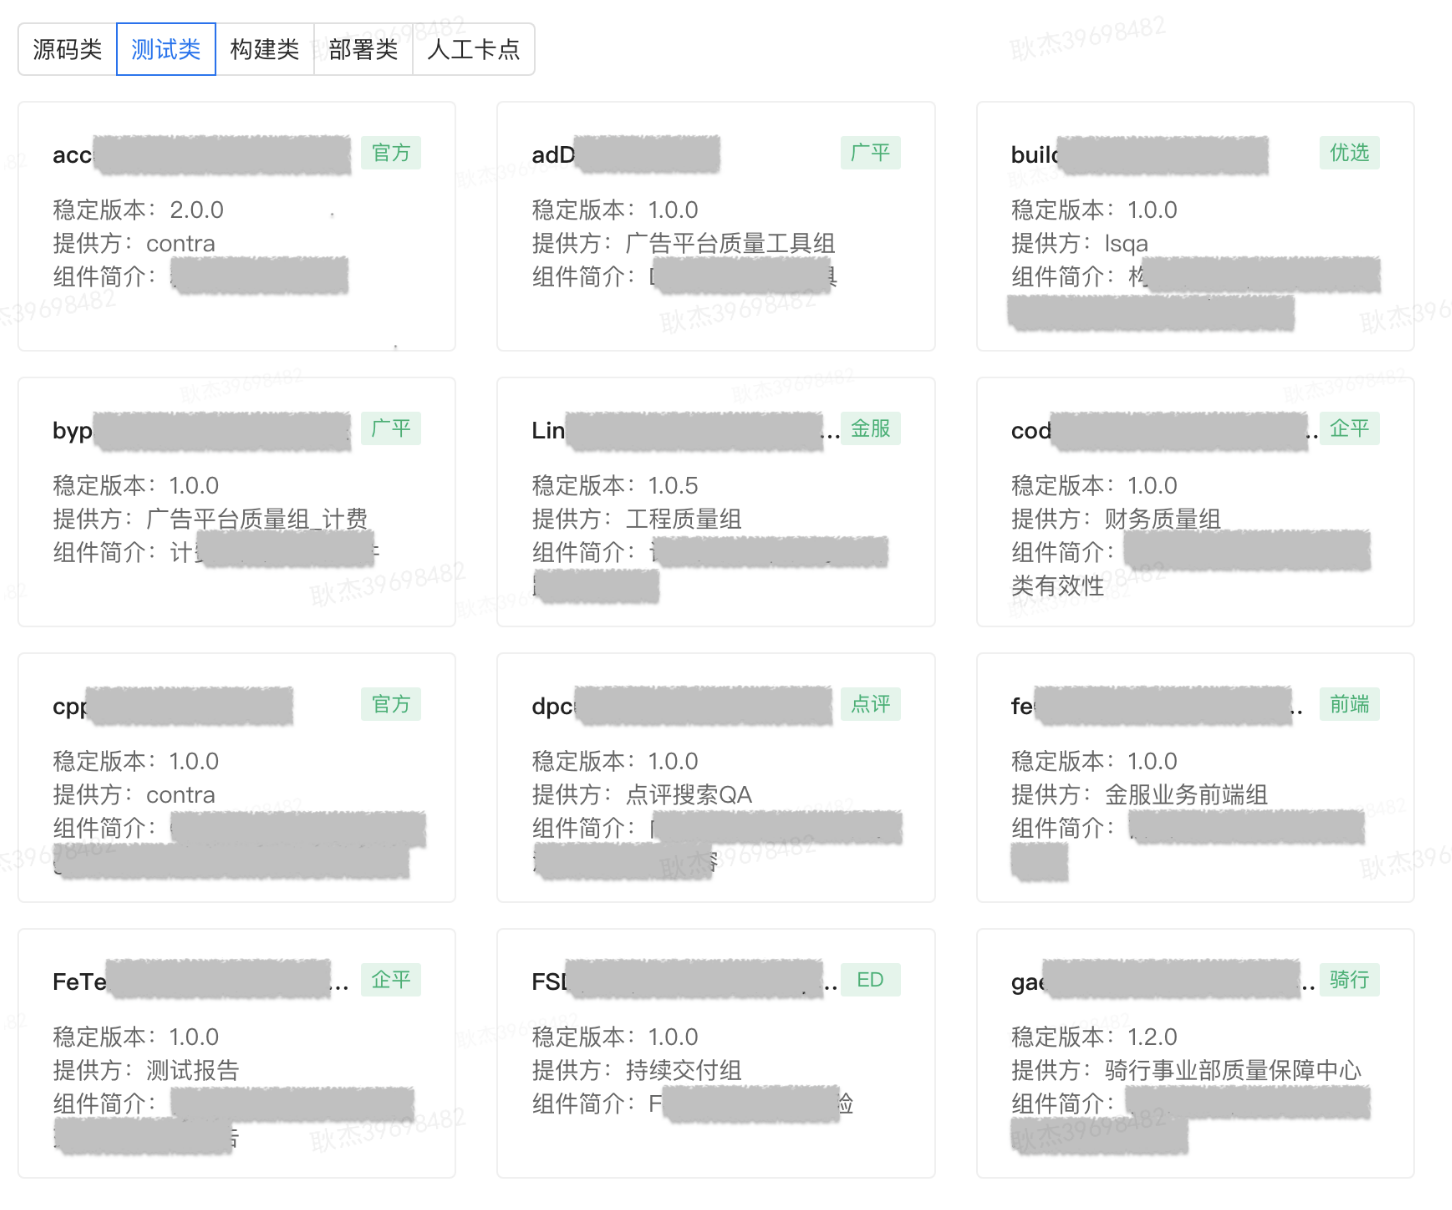Click the 优选 tag on the build component
Viewport: 1452px width, 1210px height.
coord(1349,152)
